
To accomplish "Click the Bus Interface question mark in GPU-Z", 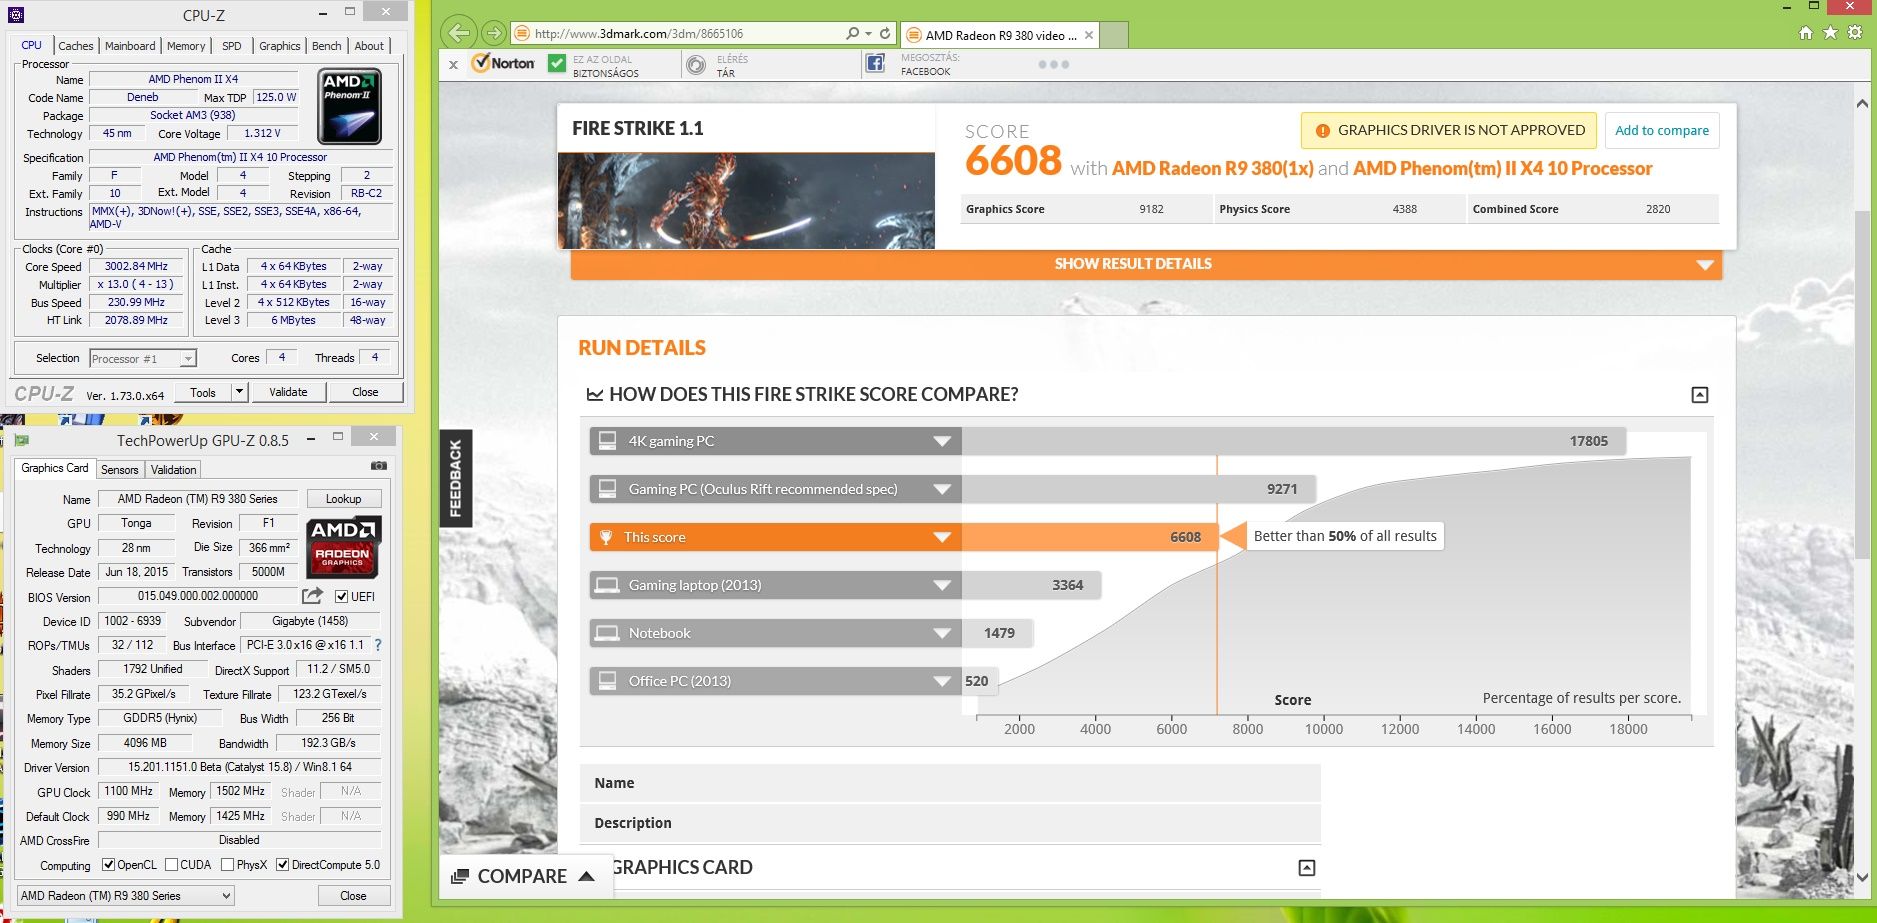I will (378, 645).
